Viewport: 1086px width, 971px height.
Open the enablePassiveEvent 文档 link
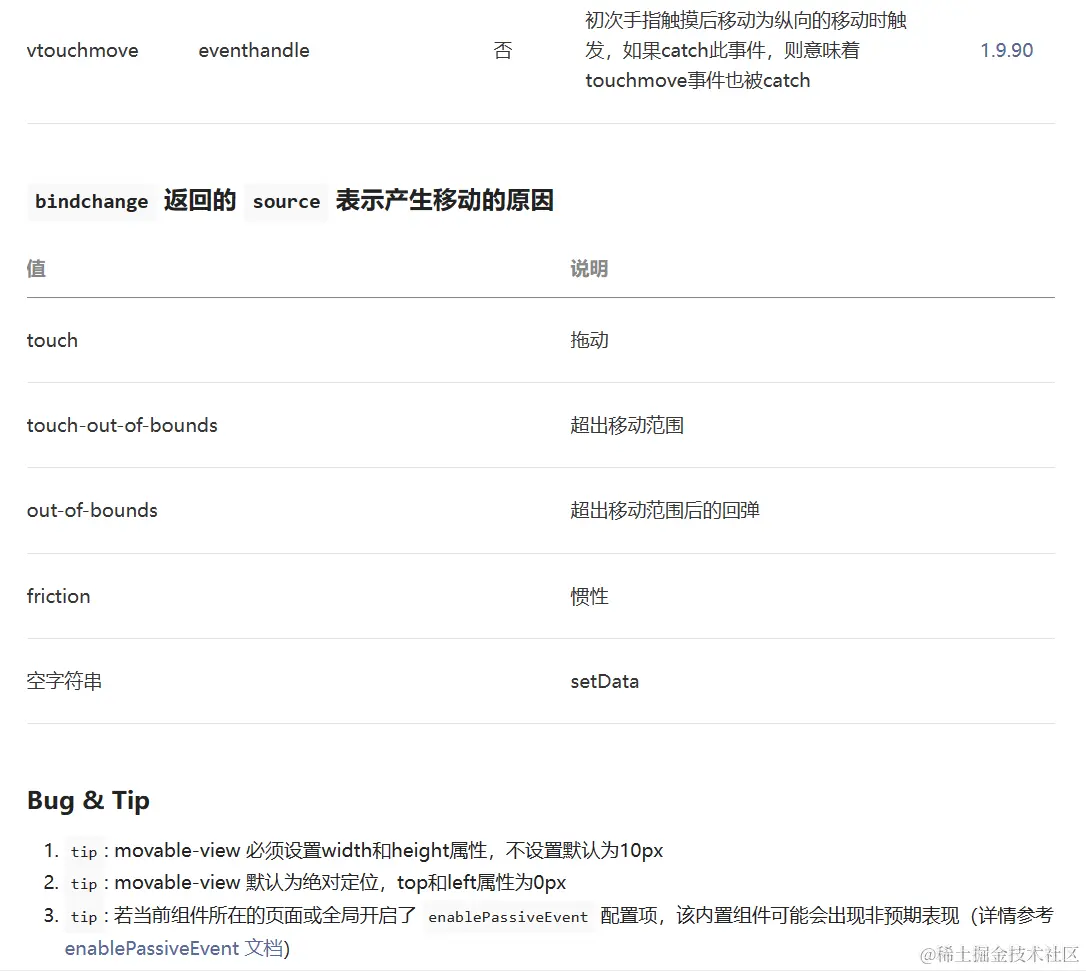coord(175,948)
